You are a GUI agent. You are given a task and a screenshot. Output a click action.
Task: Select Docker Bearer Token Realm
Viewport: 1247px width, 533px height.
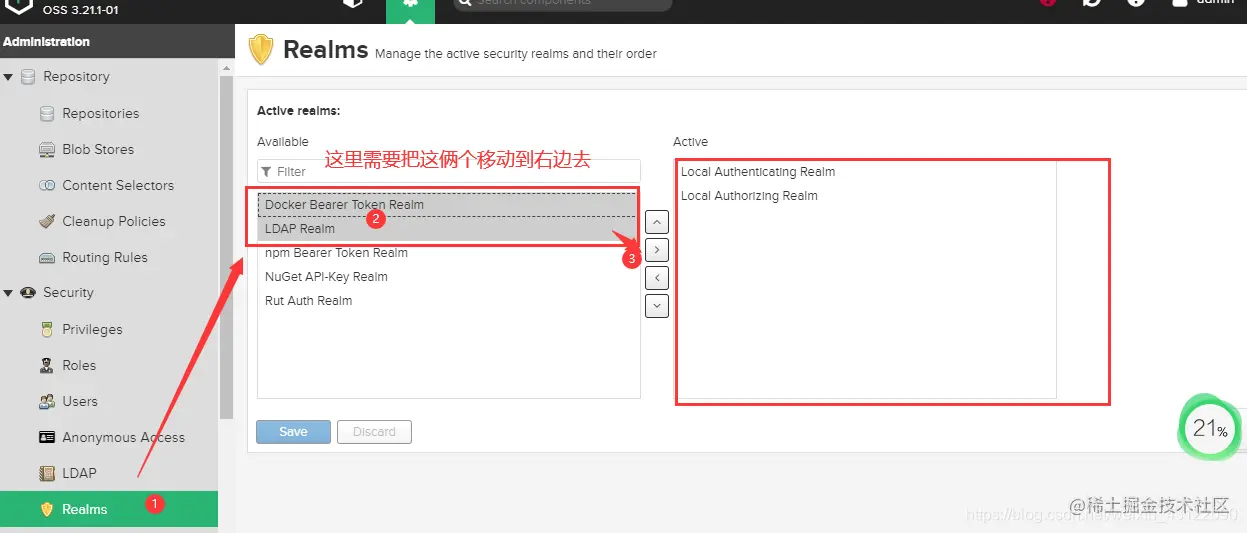point(448,205)
